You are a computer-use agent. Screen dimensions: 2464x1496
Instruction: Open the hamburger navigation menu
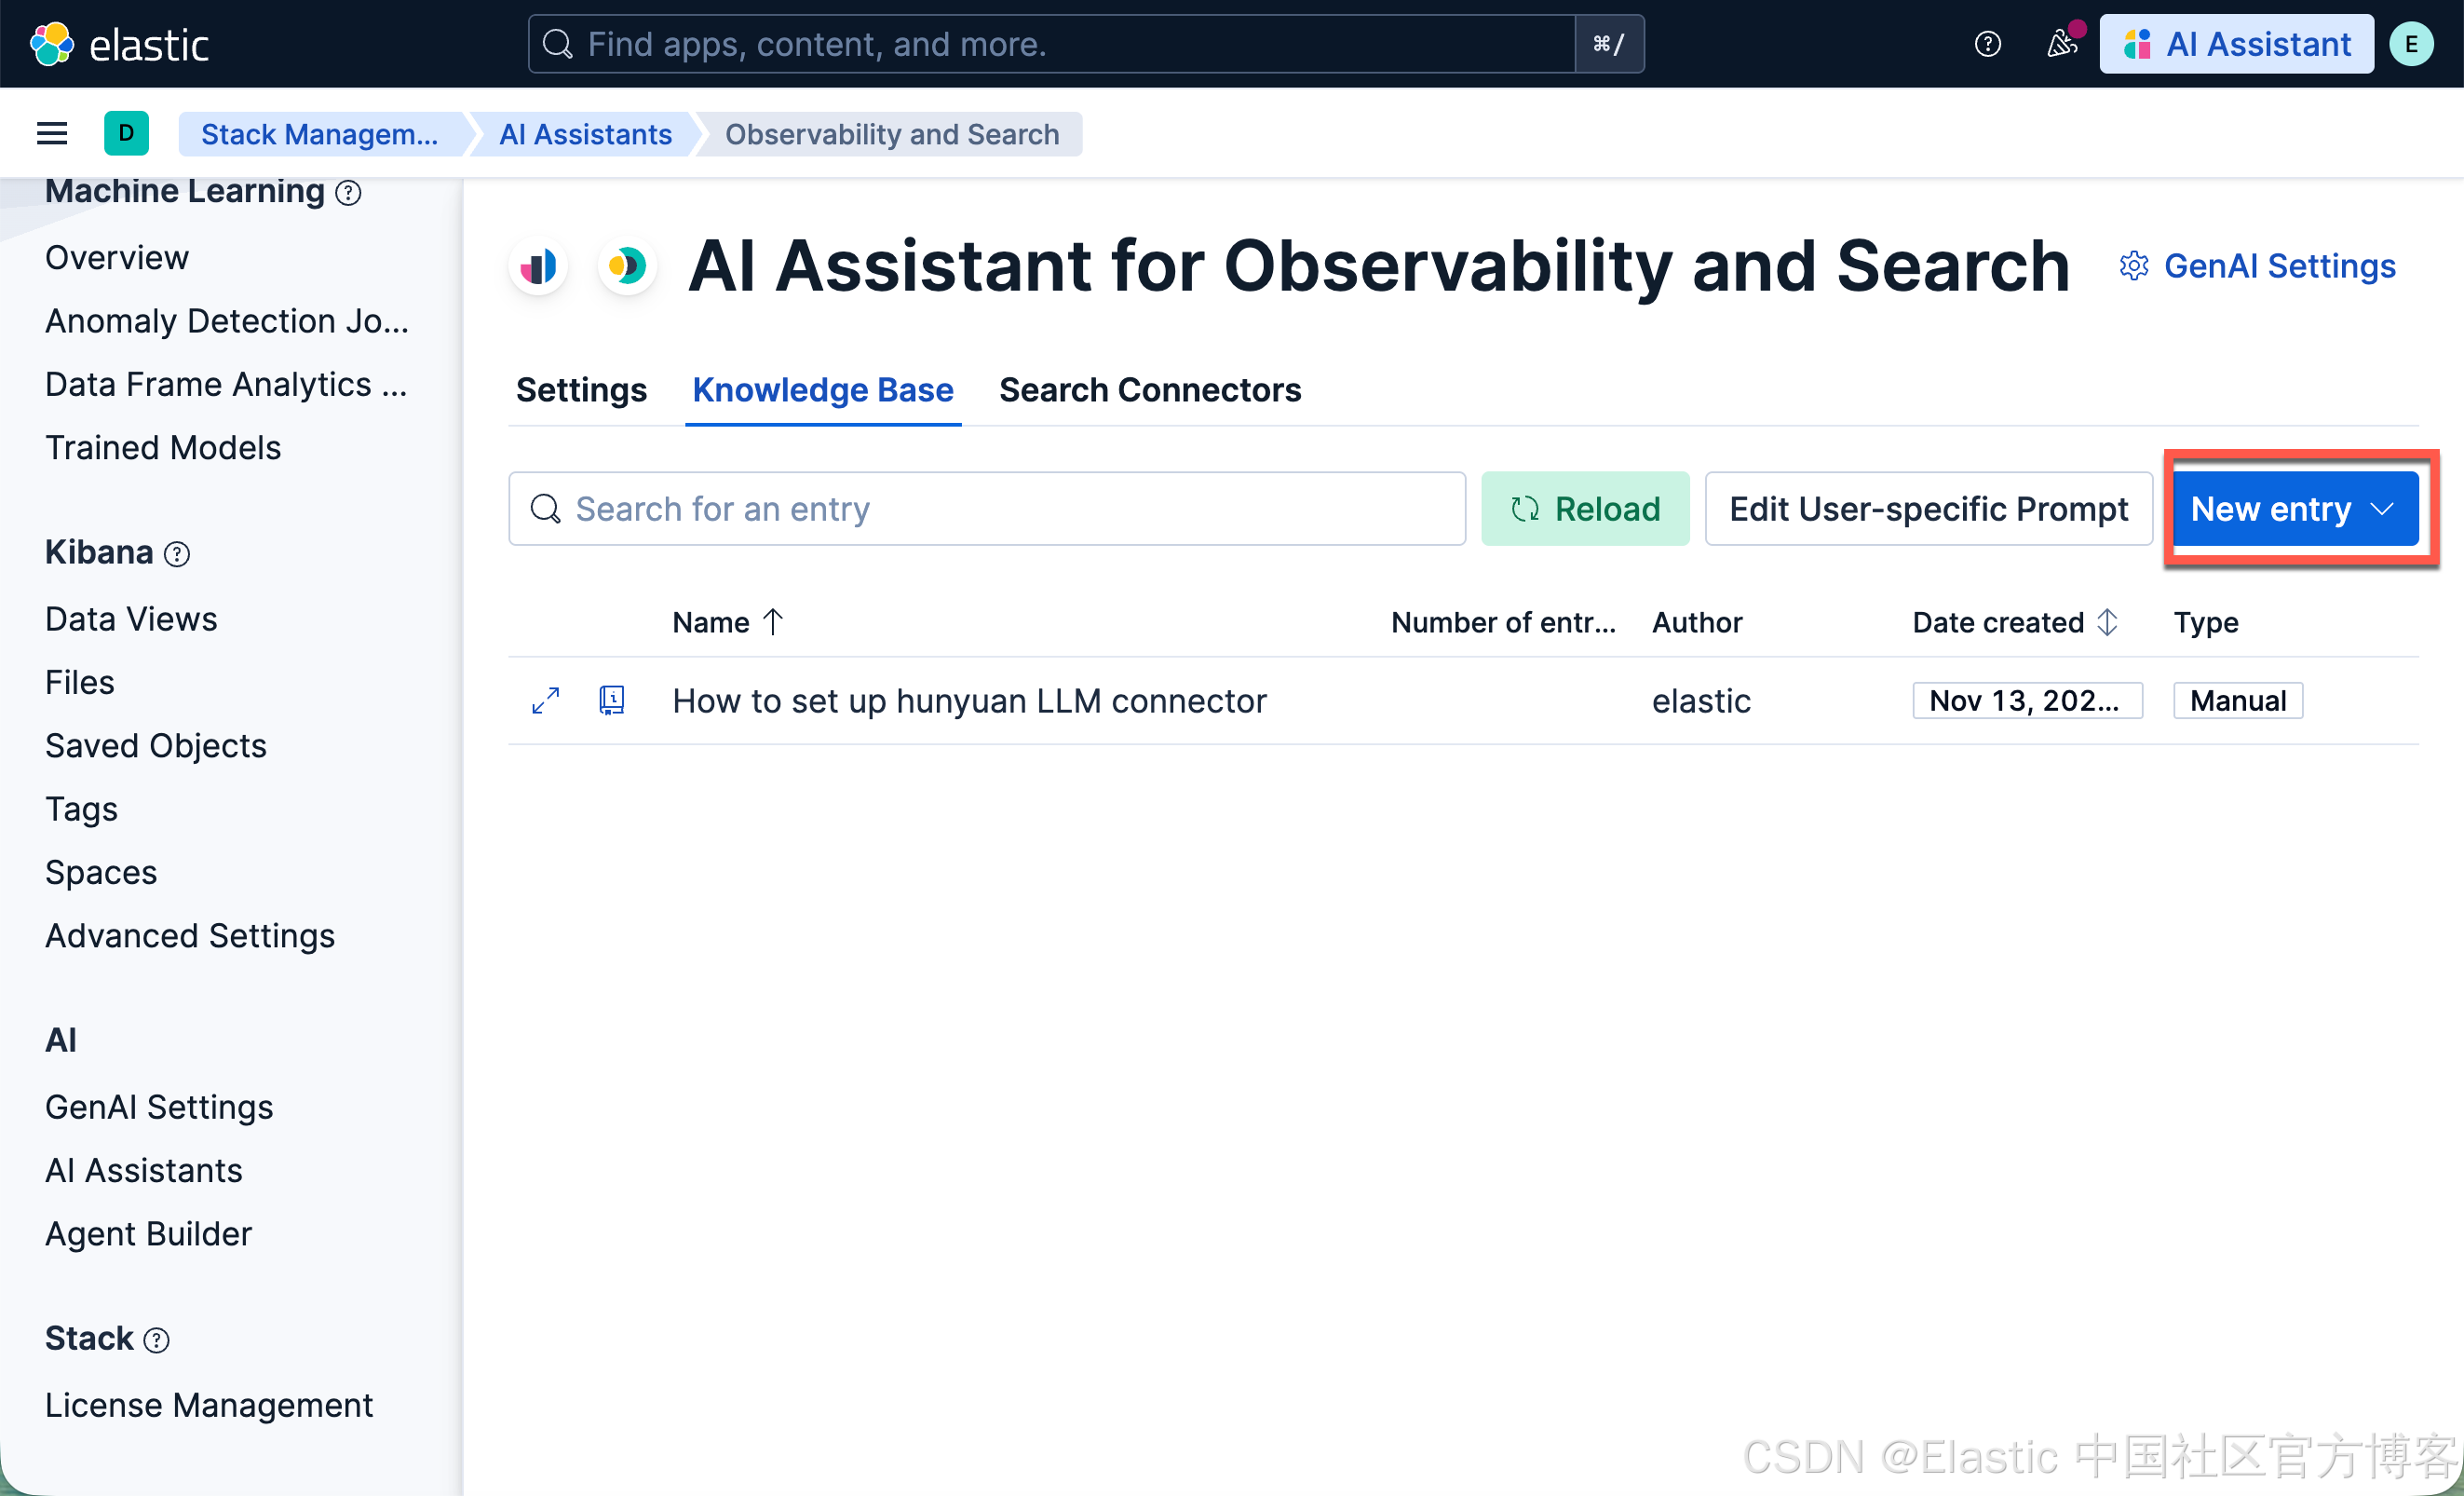[52, 133]
